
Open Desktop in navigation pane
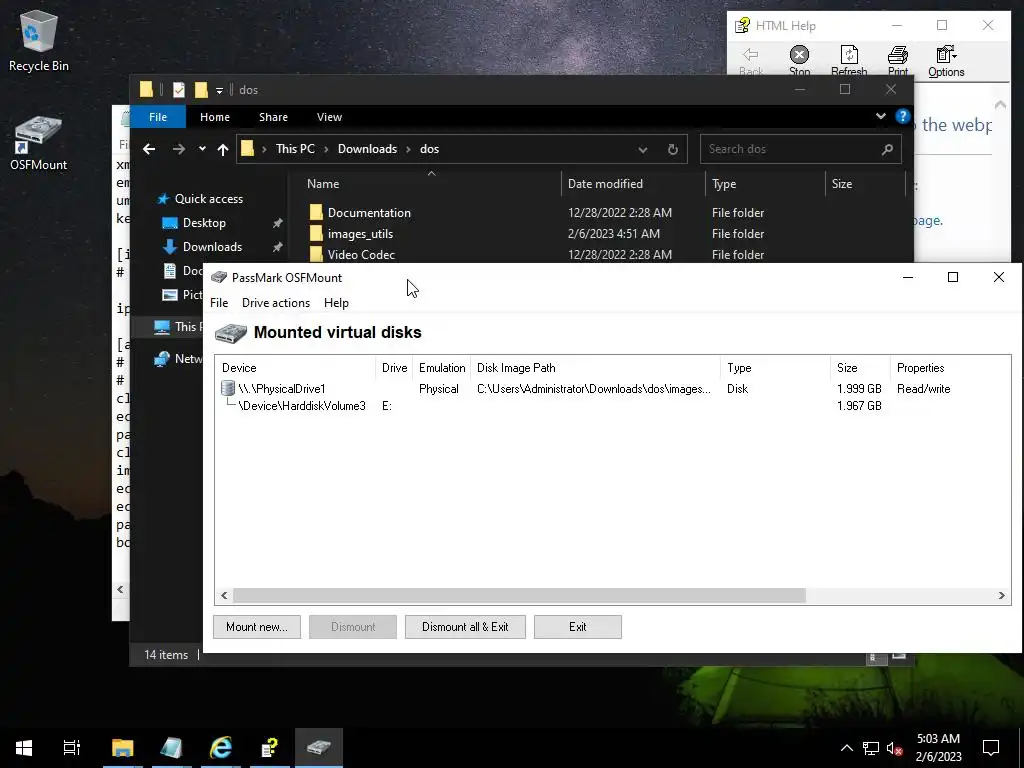tap(204, 223)
